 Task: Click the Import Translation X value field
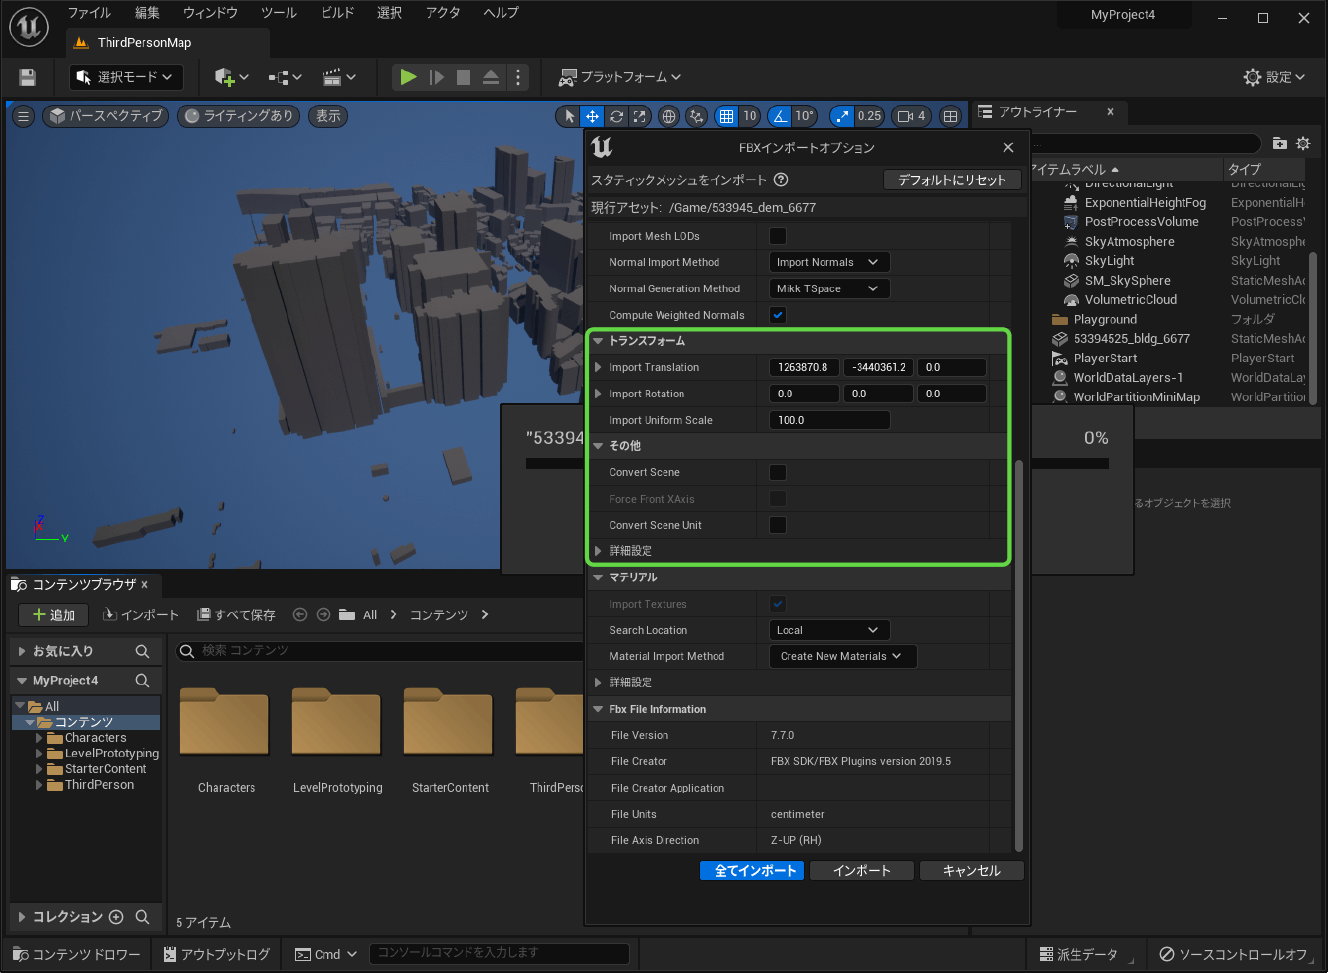pyautogui.click(x=804, y=367)
